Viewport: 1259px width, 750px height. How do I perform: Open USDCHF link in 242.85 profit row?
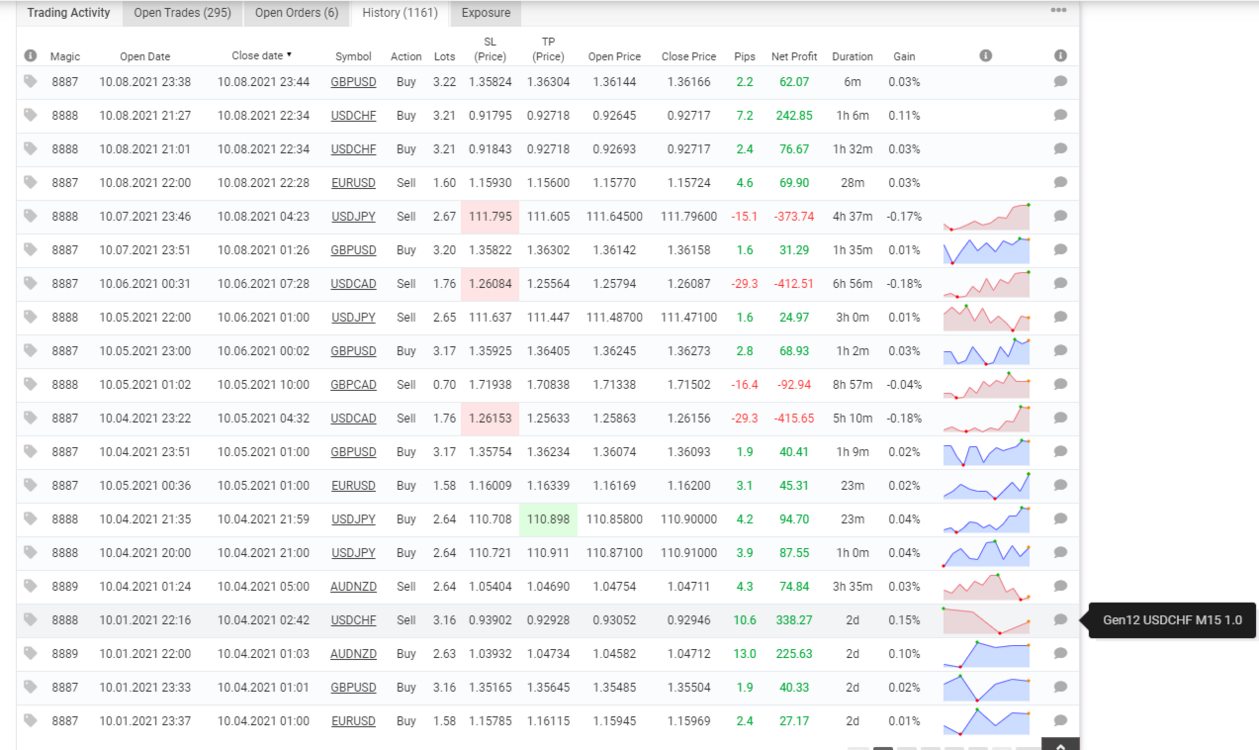coord(353,116)
